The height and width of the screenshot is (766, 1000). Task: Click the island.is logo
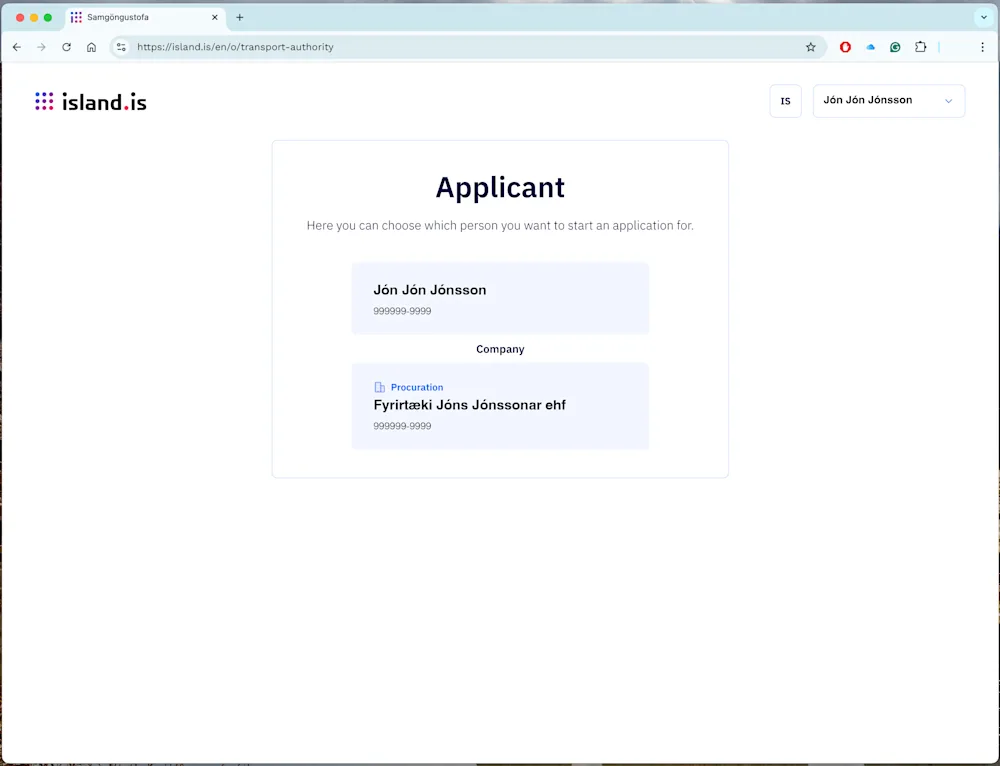point(91,101)
